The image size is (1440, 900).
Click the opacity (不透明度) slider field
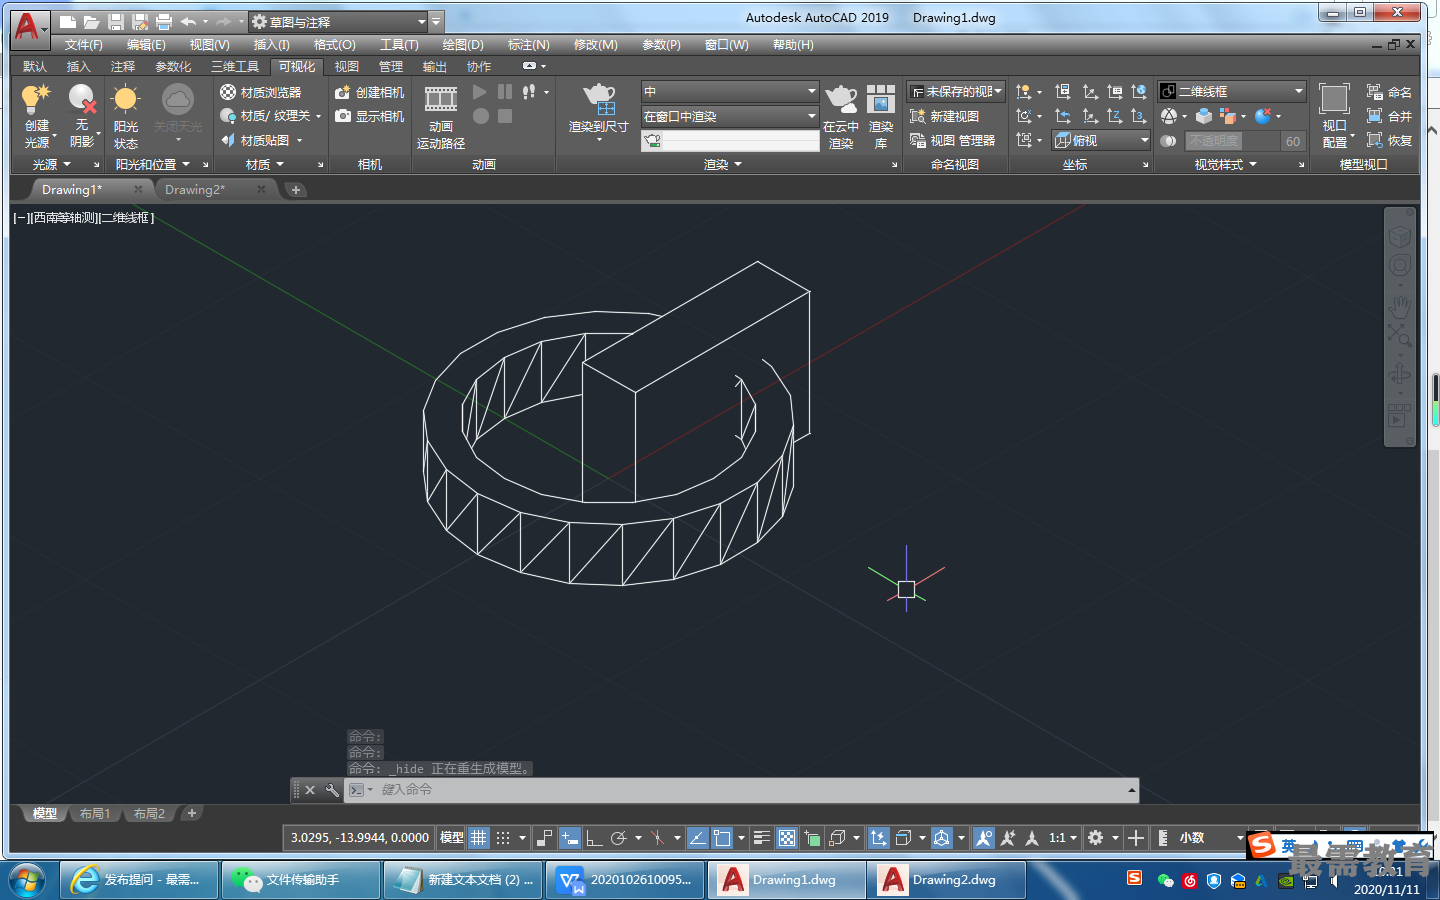pyautogui.click(x=1232, y=141)
